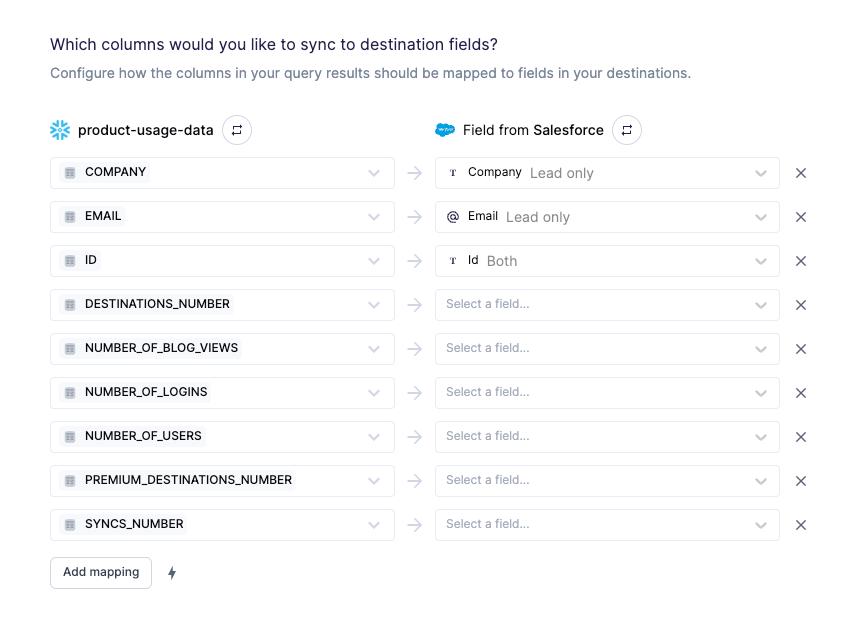This screenshot has width=844, height=622.
Task: Remove the NUMBER_OF_BLOG_VIEWS mapping row
Action: pyautogui.click(x=801, y=348)
